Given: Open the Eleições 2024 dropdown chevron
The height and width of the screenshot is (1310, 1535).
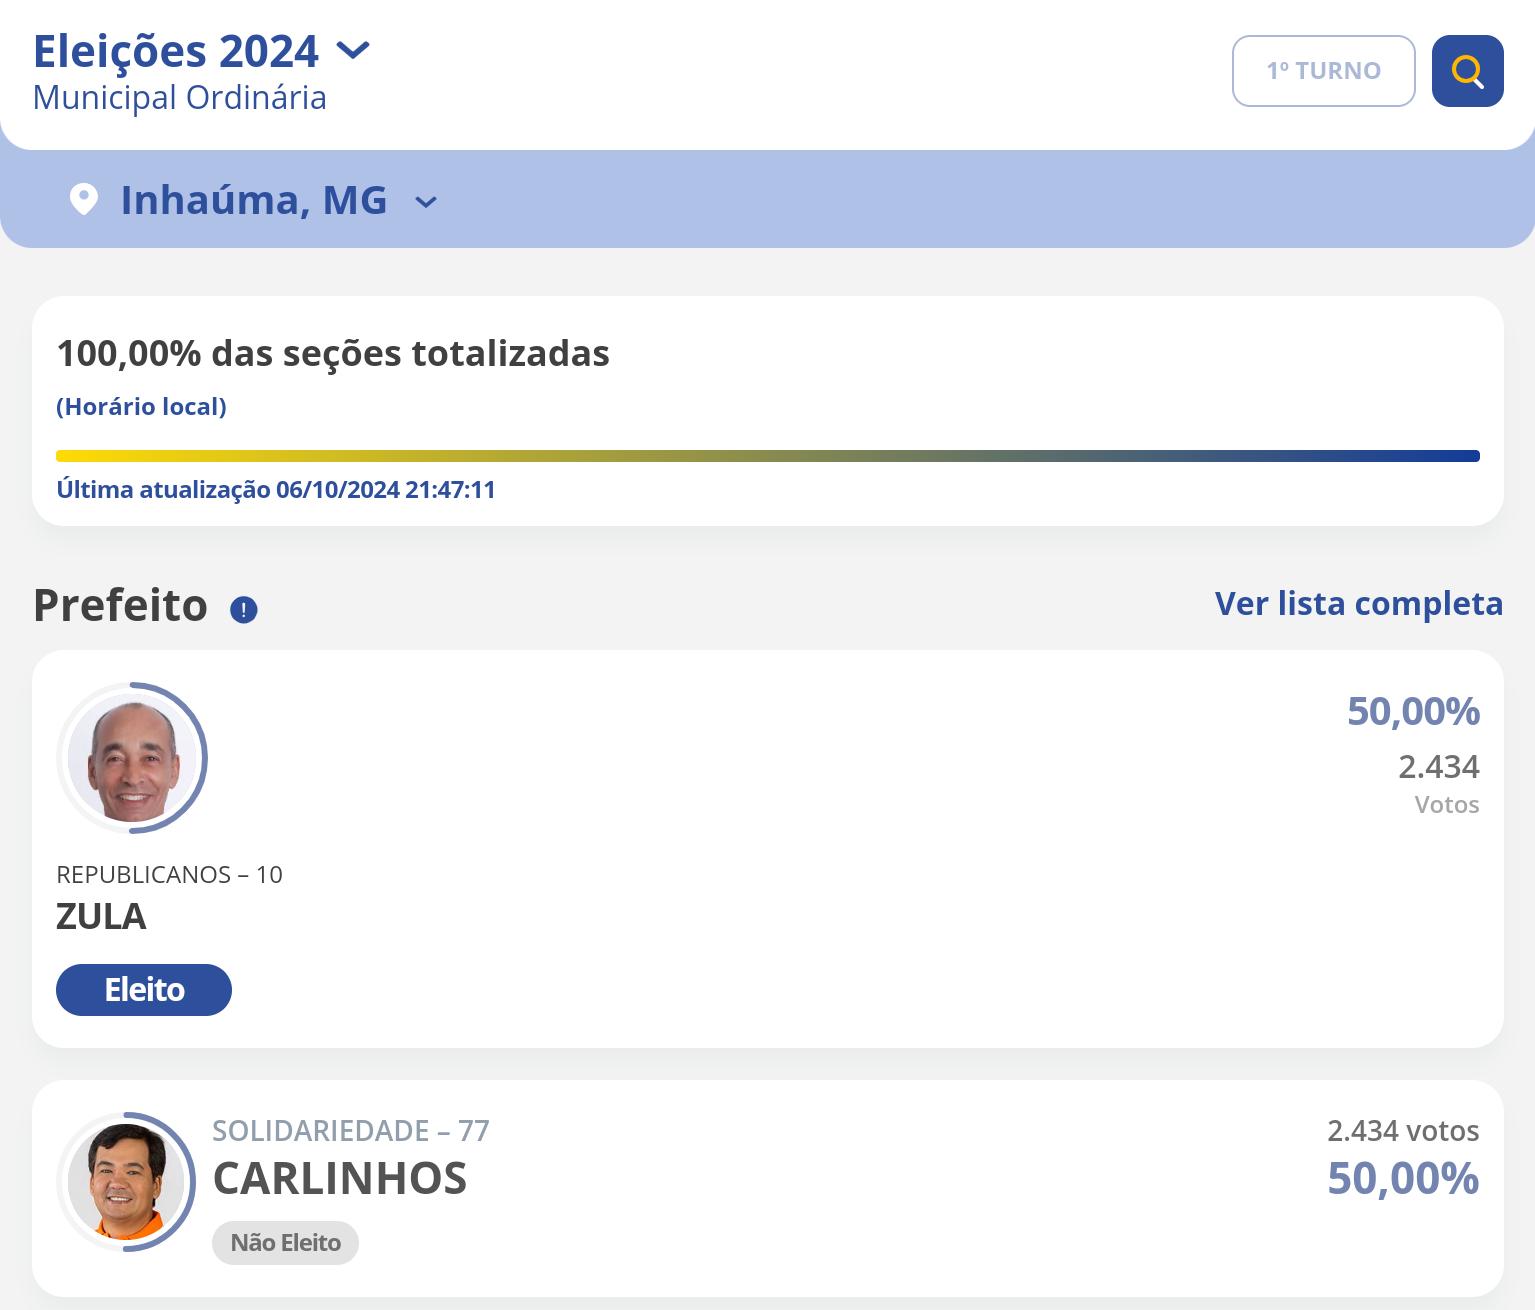Looking at the screenshot, I should pos(353,49).
